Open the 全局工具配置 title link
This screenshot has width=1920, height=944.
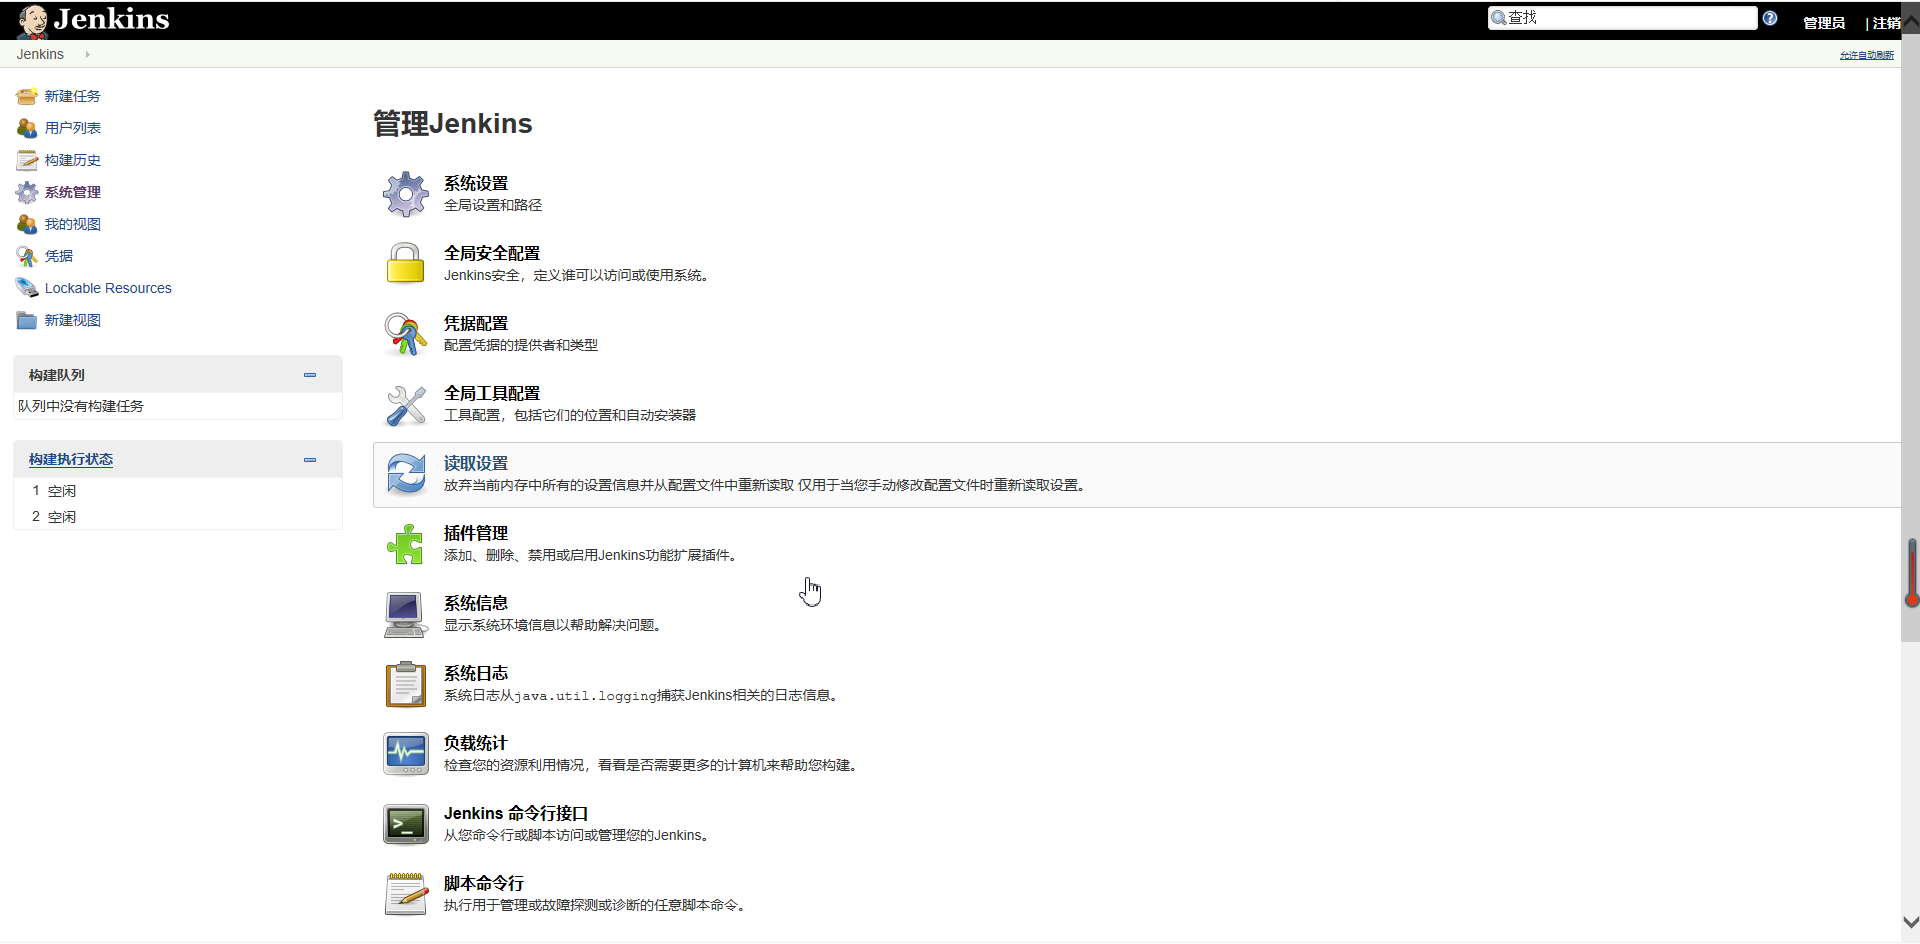tap(492, 393)
